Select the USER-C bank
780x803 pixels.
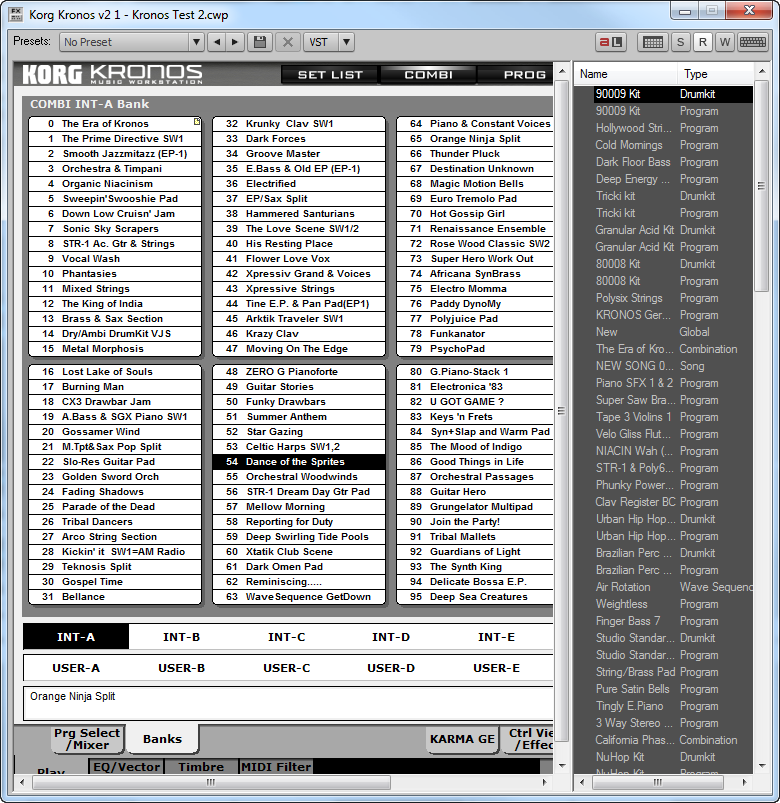click(286, 668)
